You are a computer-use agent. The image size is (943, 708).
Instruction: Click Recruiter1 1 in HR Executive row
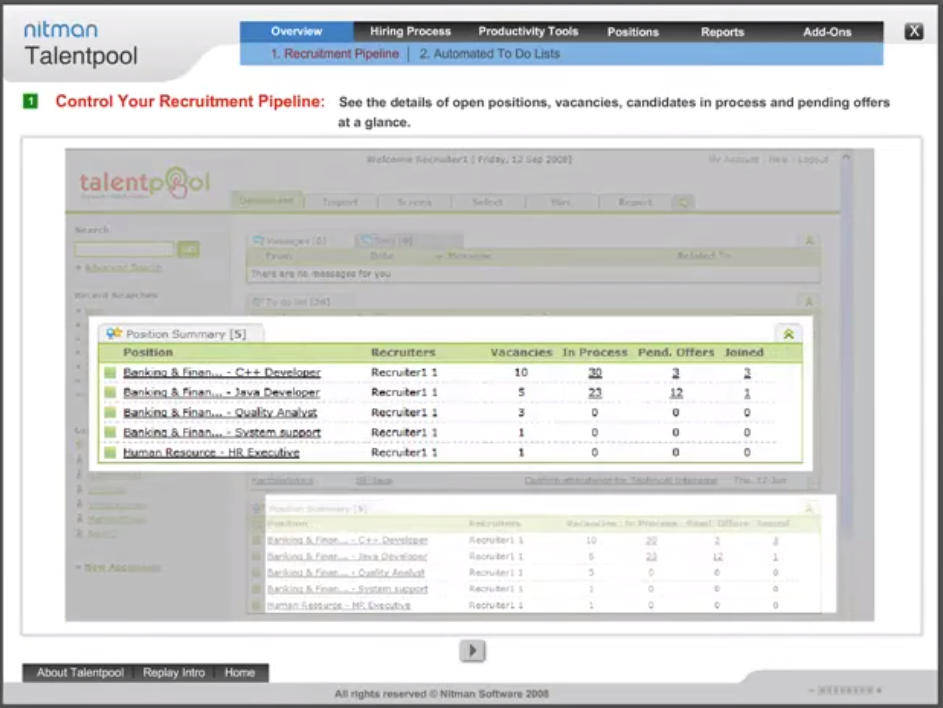point(404,452)
